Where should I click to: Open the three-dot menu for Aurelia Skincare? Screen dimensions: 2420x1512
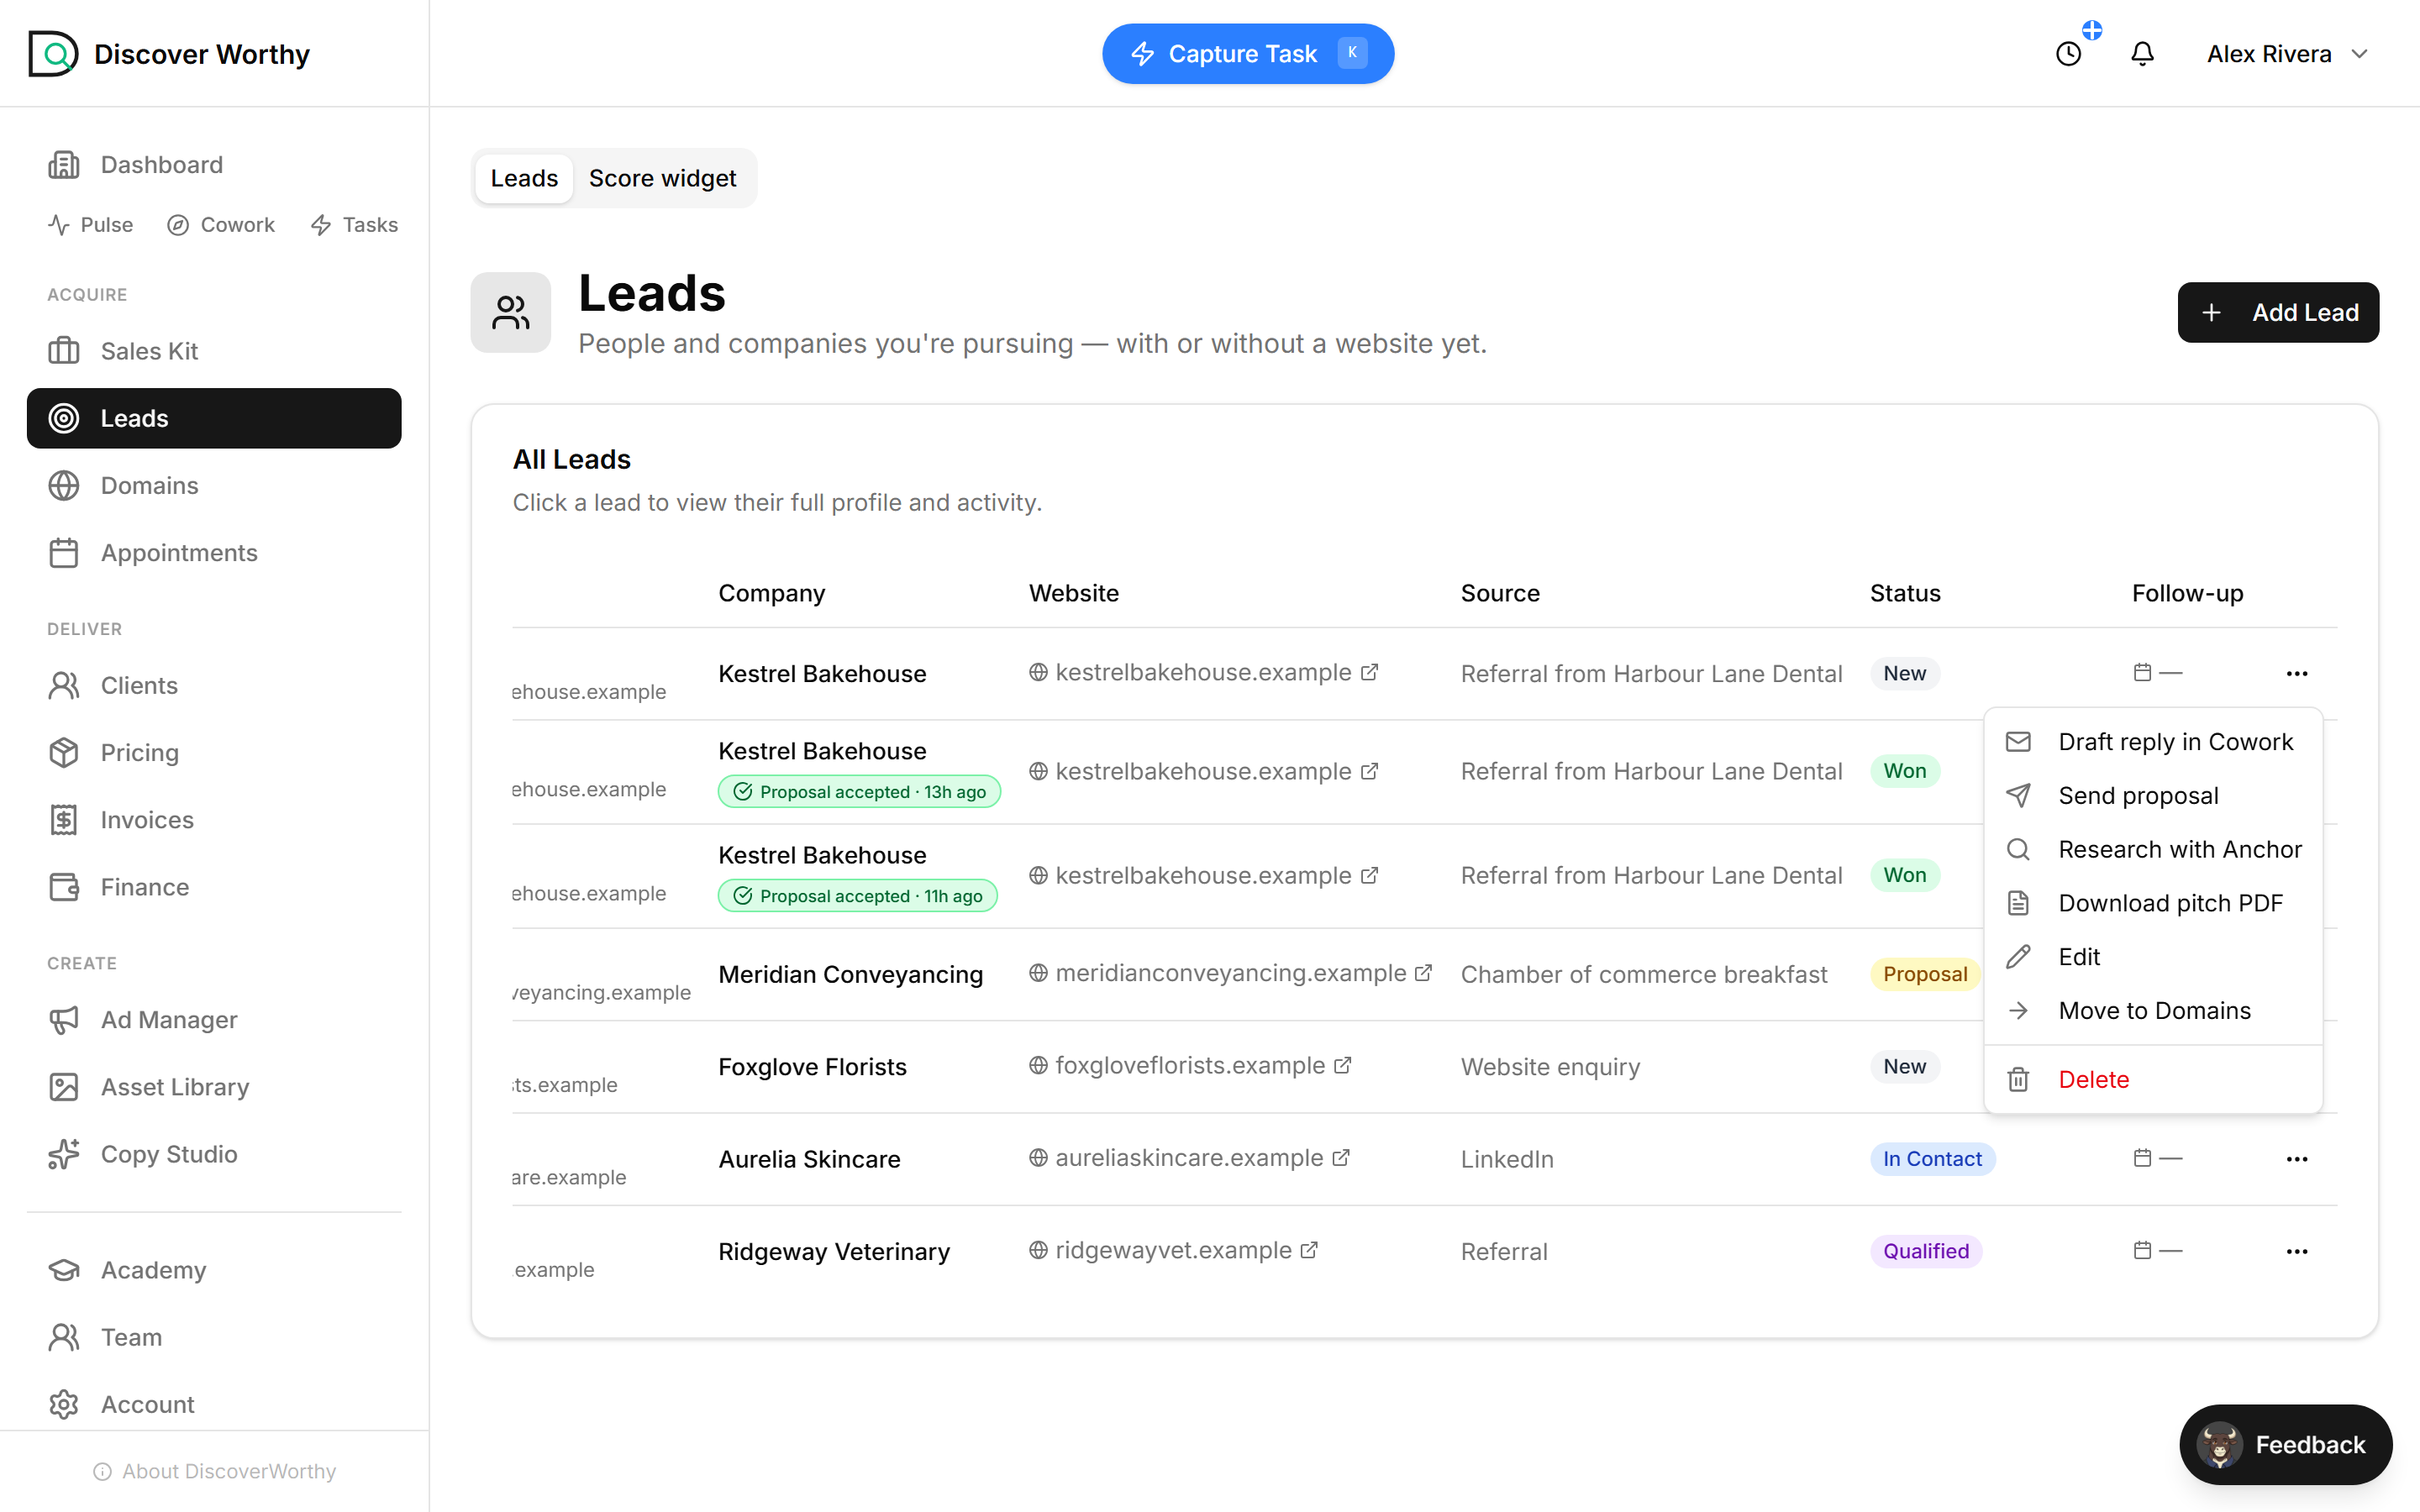coord(2296,1159)
